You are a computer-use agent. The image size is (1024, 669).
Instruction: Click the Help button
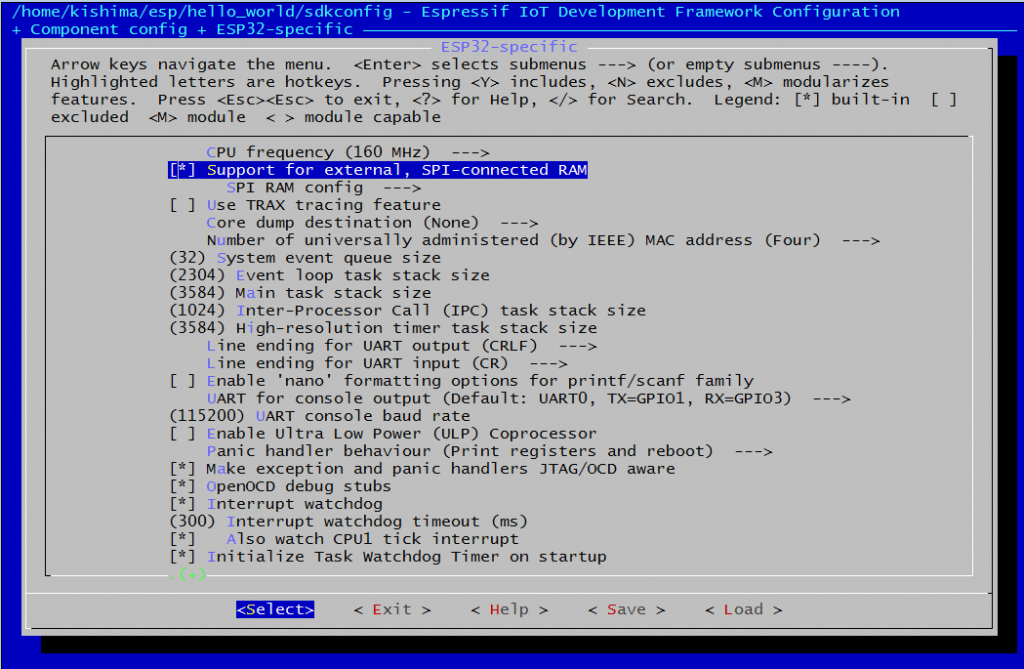(x=509, y=610)
